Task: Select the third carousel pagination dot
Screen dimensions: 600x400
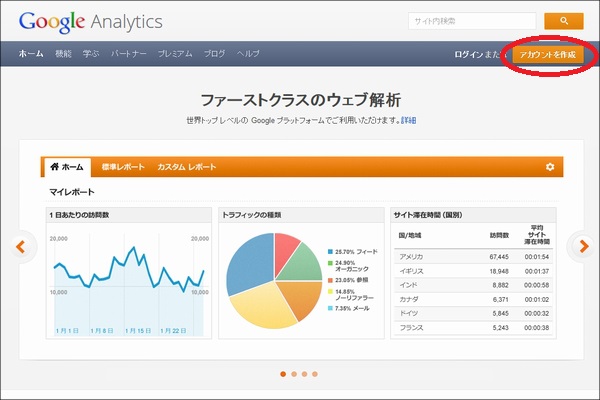Action: [304, 374]
